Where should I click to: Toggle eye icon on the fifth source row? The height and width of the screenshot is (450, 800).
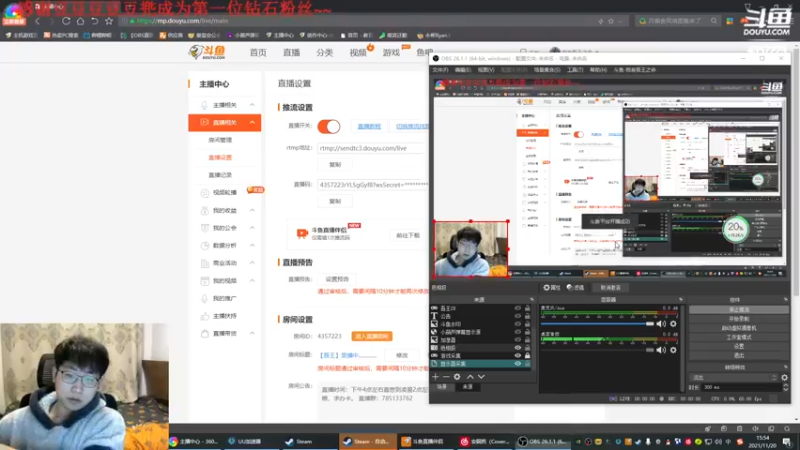pyautogui.click(x=517, y=340)
